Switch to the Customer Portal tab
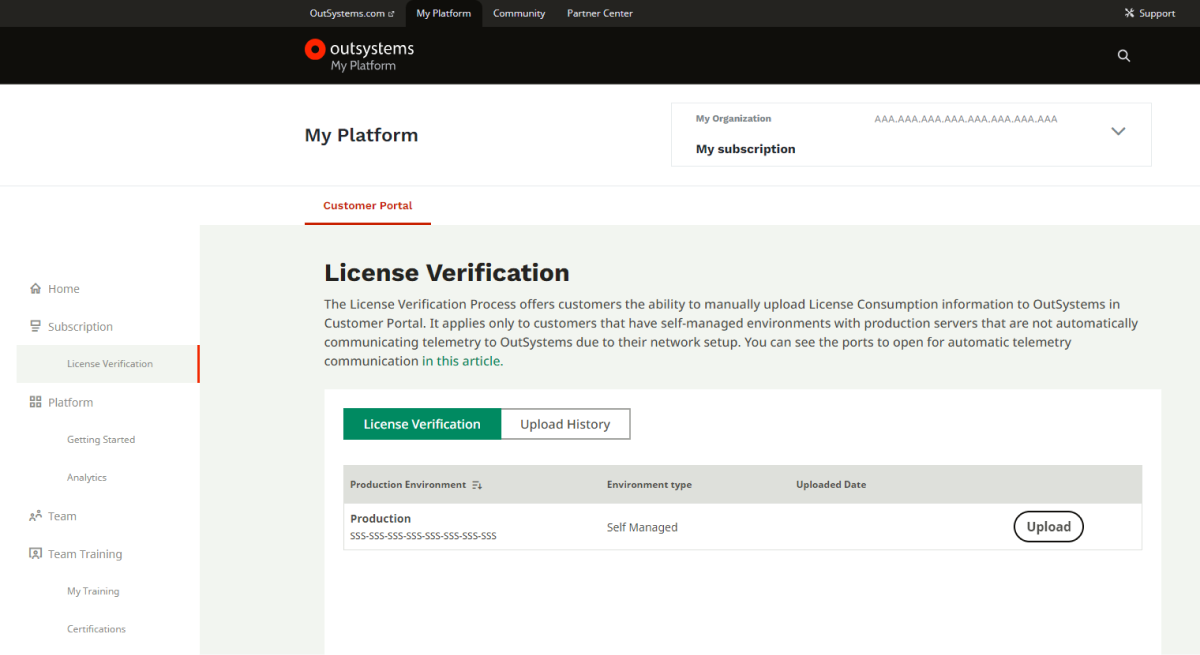The width and height of the screenshot is (1200, 655). click(x=367, y=205)
